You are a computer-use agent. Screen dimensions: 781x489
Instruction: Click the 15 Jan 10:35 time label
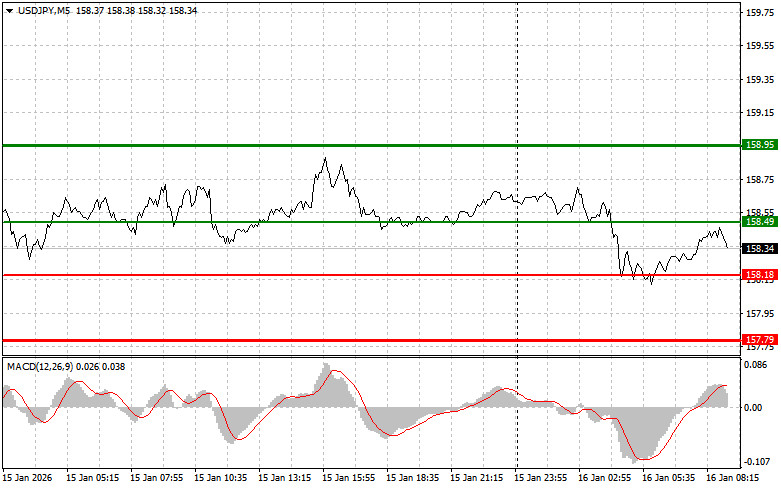(220, 478)
